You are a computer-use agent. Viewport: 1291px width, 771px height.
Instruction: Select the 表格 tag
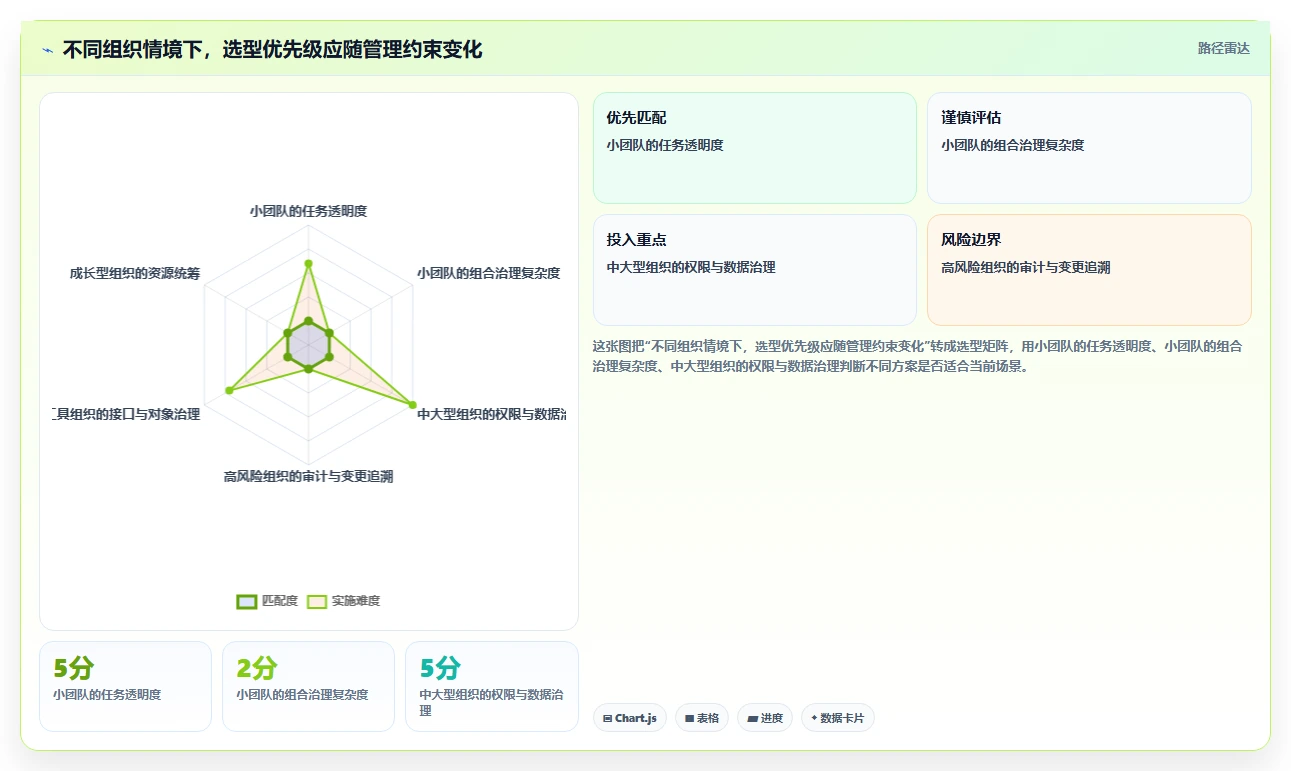(x=702, y=718)
